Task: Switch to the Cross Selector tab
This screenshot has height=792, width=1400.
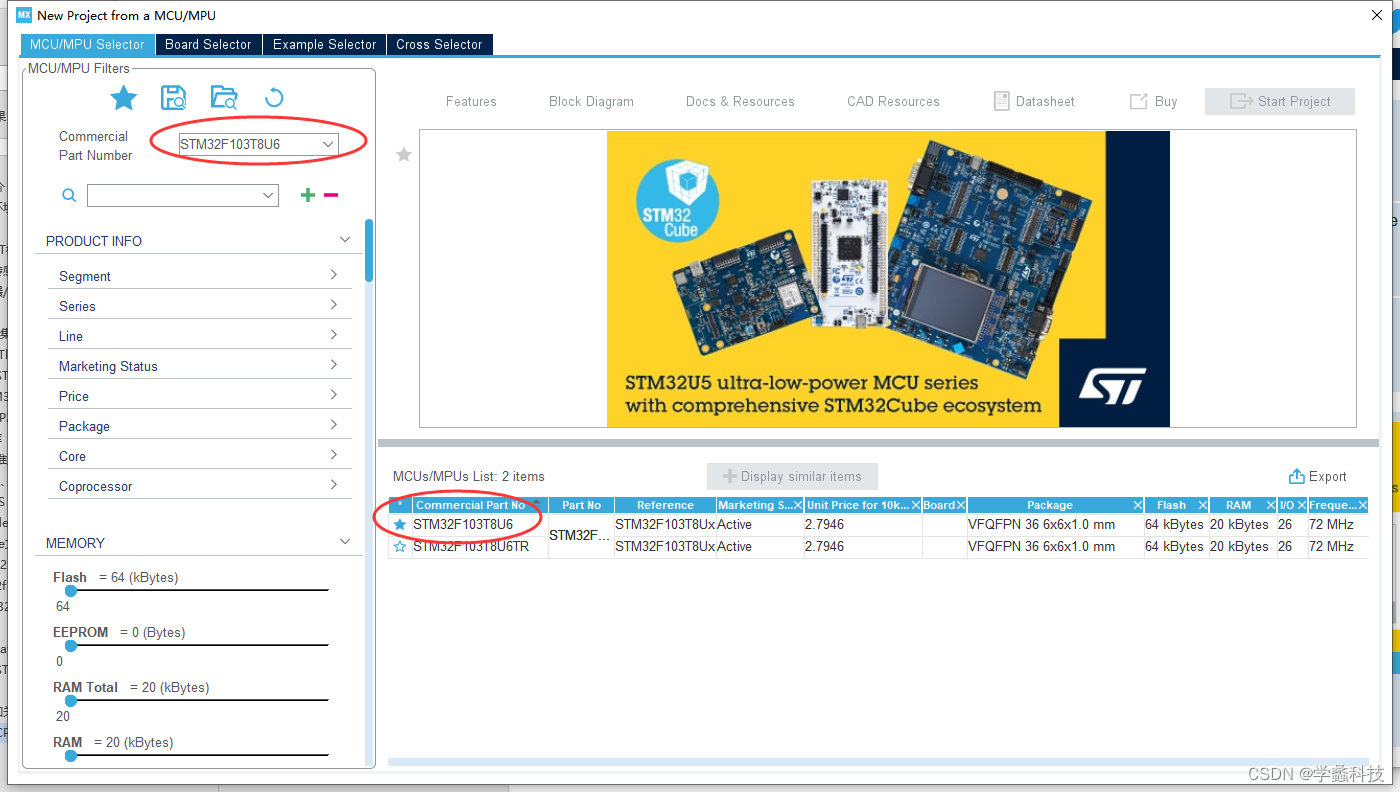Action: pos(439,44)
